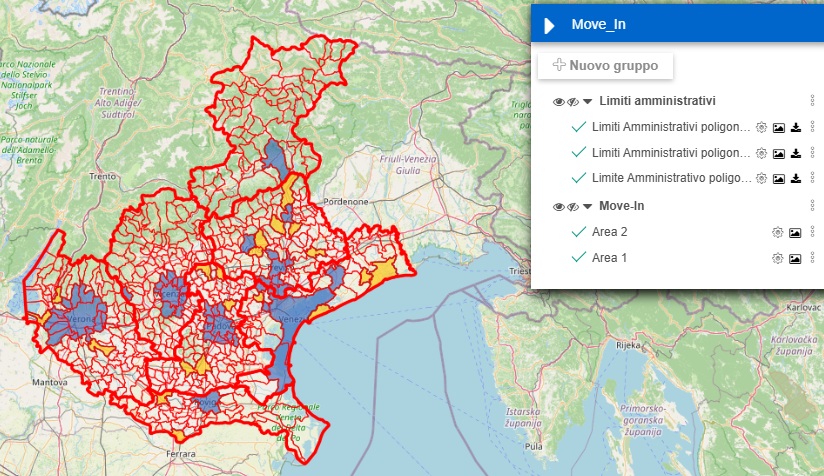Open options menu for Limiti amministrativi group
Image resolution: width=824 pixels, height=476 pixels.
tap(812, 101)
